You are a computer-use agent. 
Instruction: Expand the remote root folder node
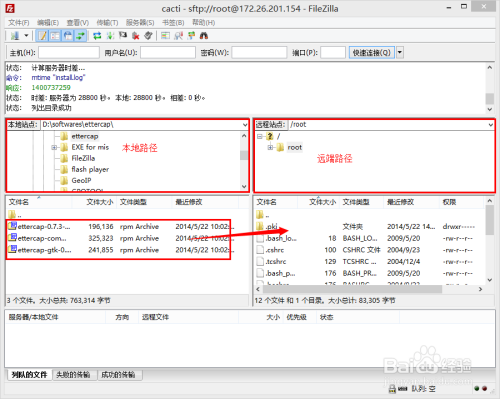coord(270,147)
